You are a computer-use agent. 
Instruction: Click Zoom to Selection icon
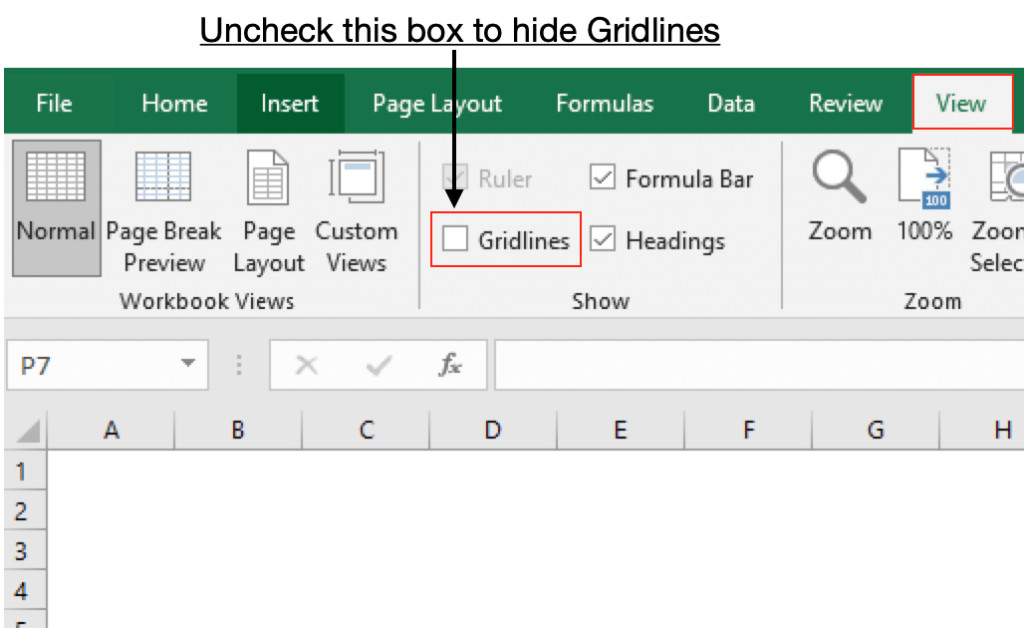(1006, 177)
